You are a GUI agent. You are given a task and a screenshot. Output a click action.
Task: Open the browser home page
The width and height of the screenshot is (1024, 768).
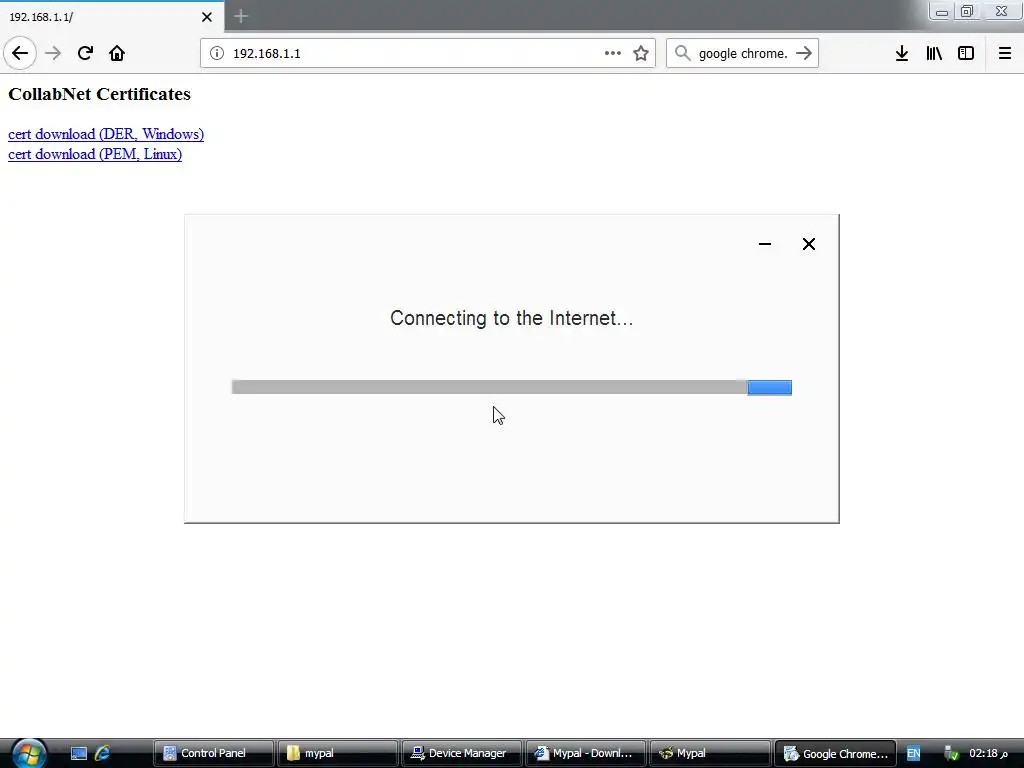coord(117,53)
